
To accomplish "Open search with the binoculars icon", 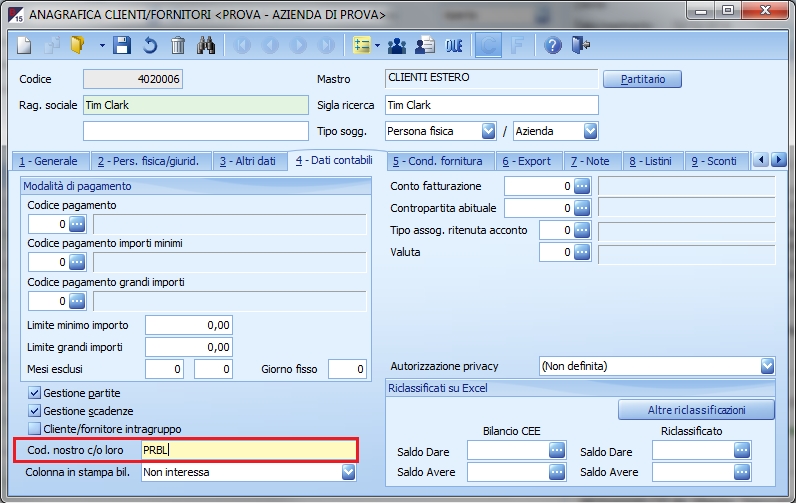I will (x=207, y=45).
